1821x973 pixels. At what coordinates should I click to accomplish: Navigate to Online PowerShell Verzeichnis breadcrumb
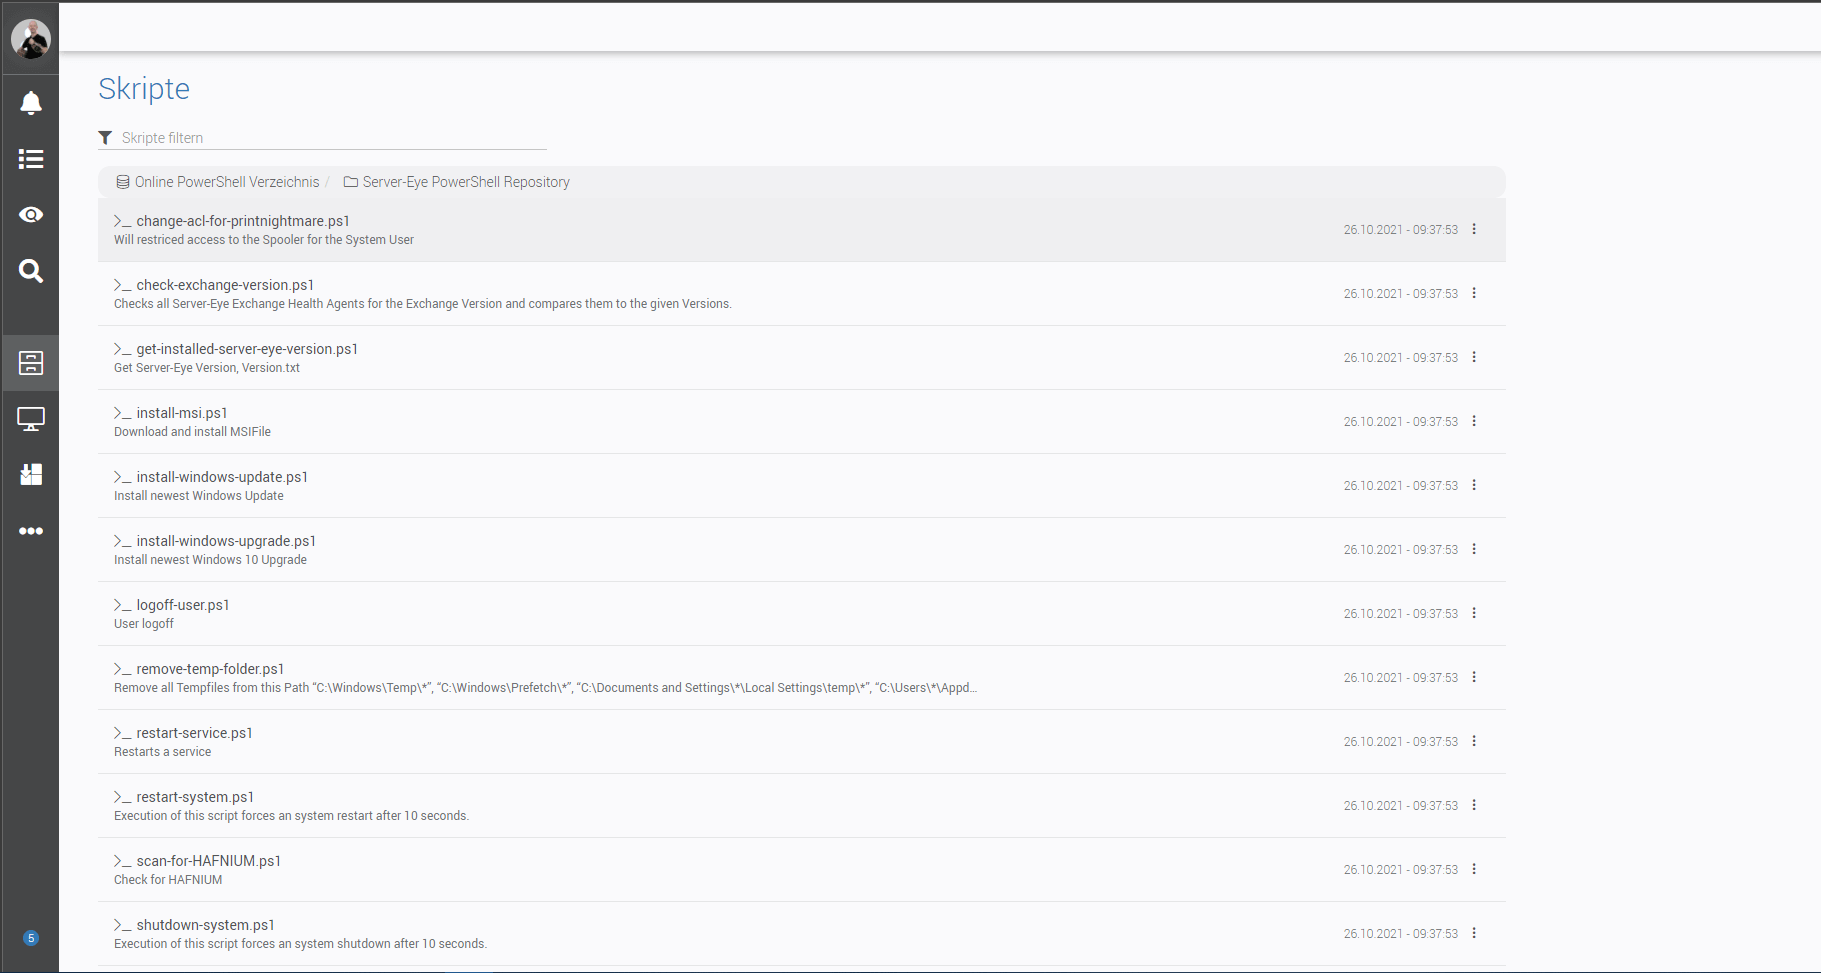(226, 182)
